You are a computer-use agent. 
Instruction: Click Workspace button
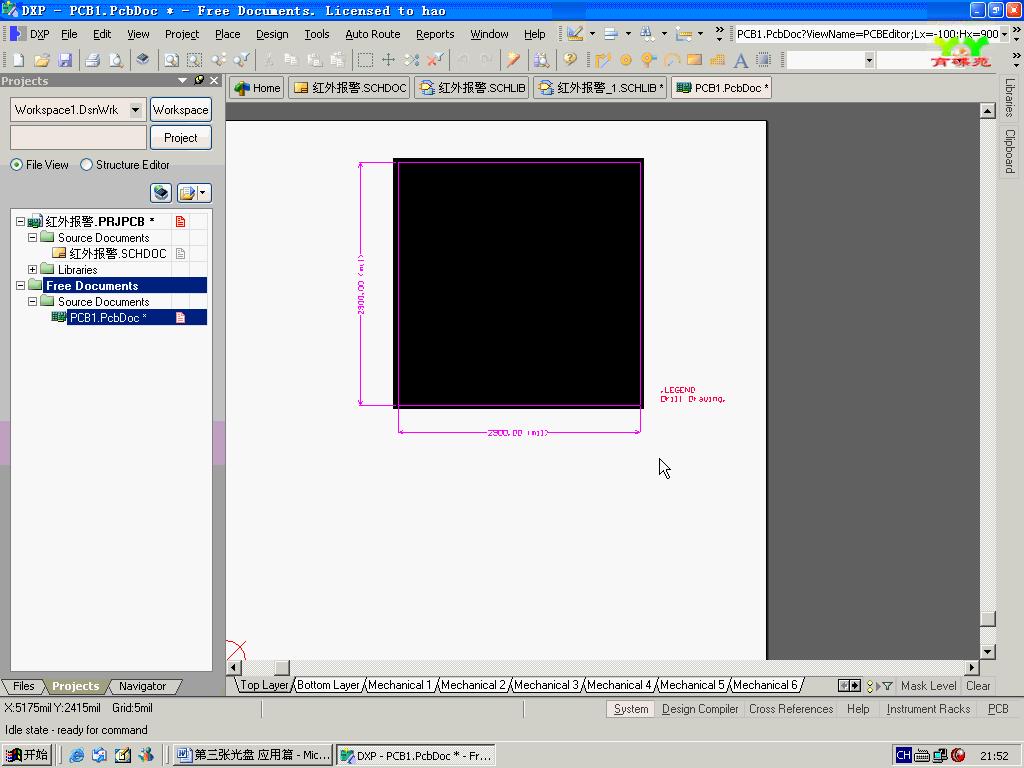pos(180,110)
